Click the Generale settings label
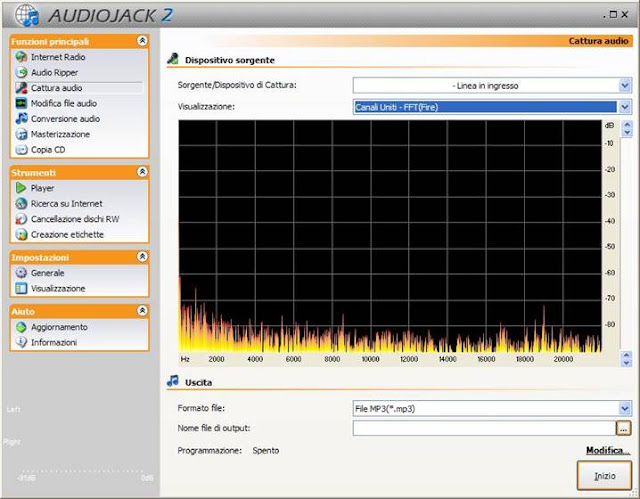The width and height of the screenshot is (640, 499). click(47, 273)
